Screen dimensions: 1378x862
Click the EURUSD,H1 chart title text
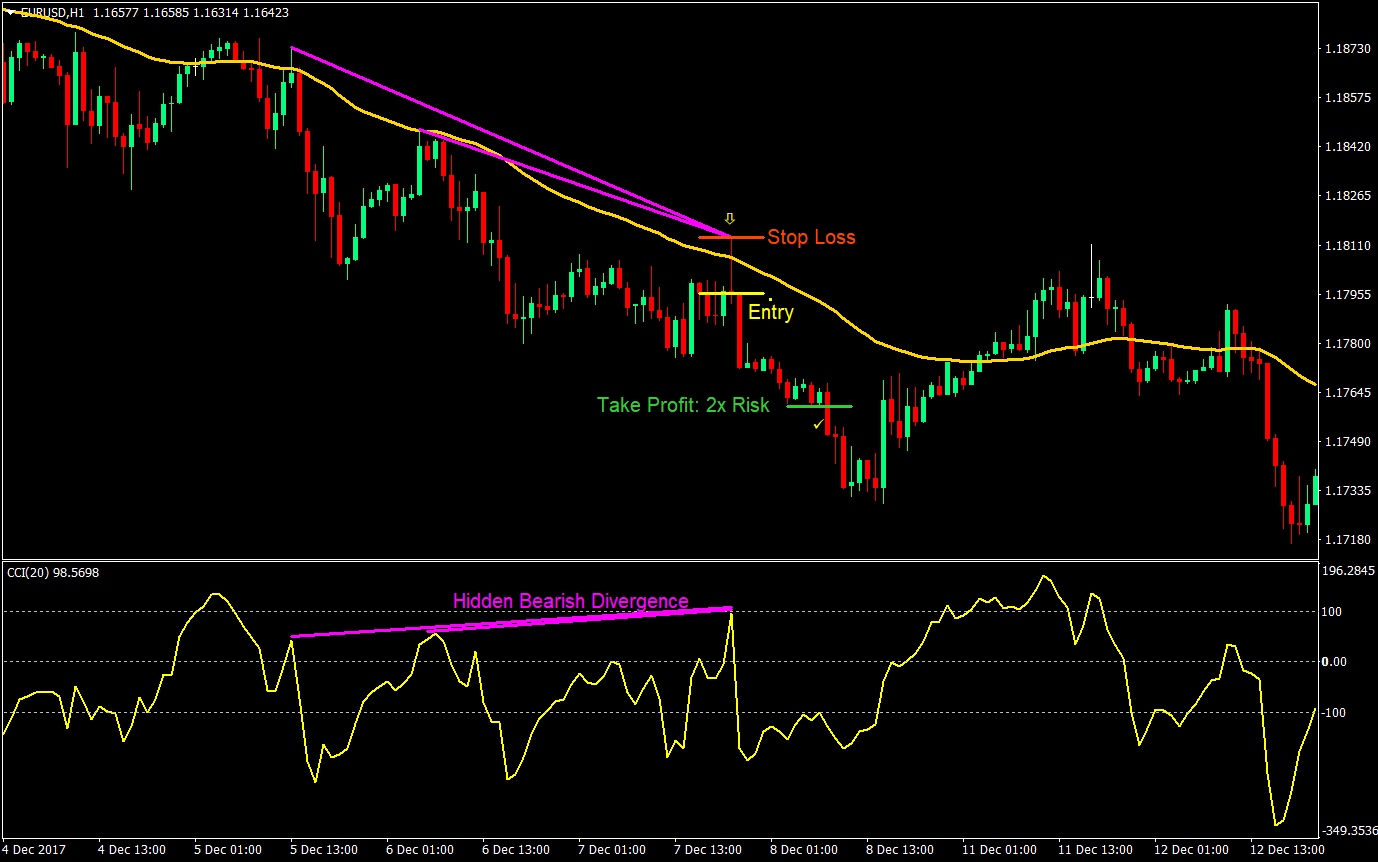[52, 13]
